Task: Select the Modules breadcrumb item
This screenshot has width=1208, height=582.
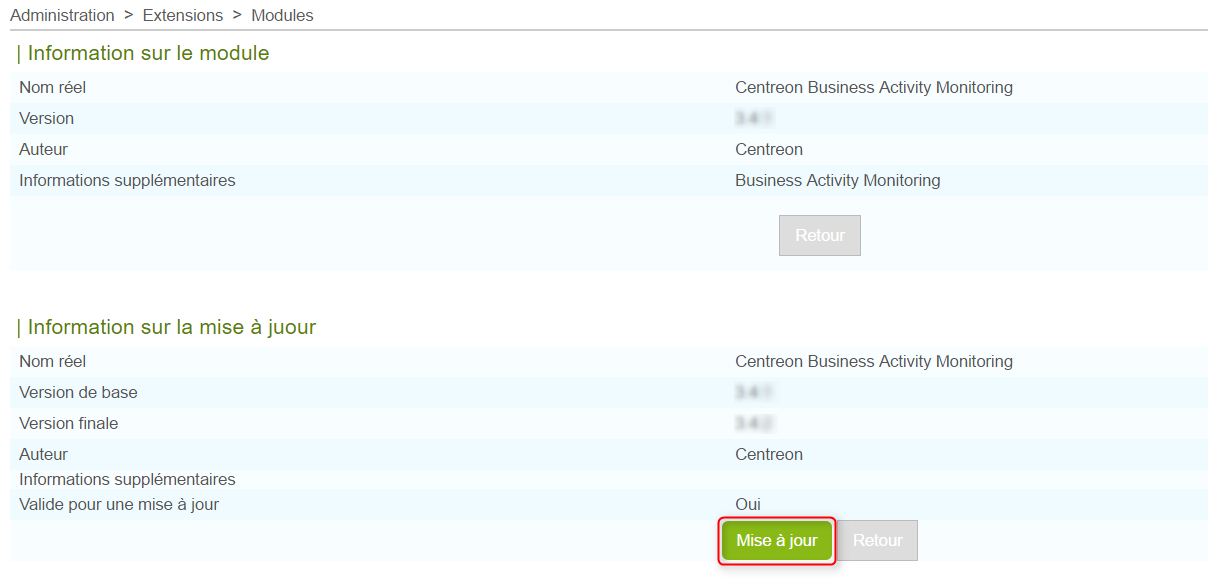Action: point(282,15)
